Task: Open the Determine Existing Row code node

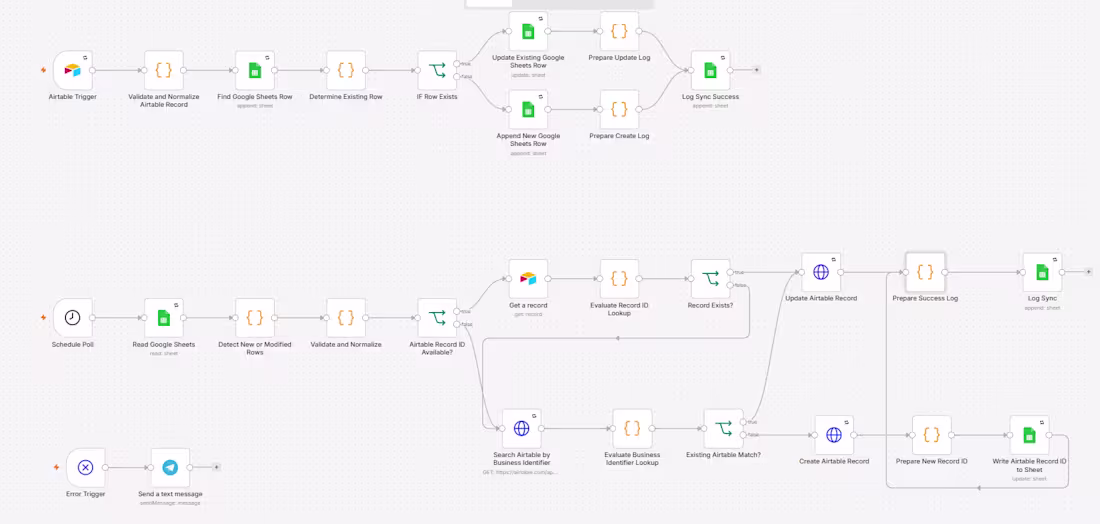Action: [346, 70]
